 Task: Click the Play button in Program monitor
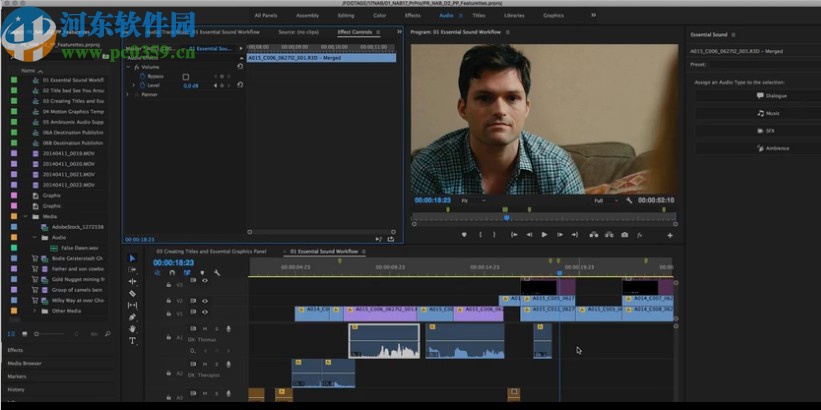(544, 235)
